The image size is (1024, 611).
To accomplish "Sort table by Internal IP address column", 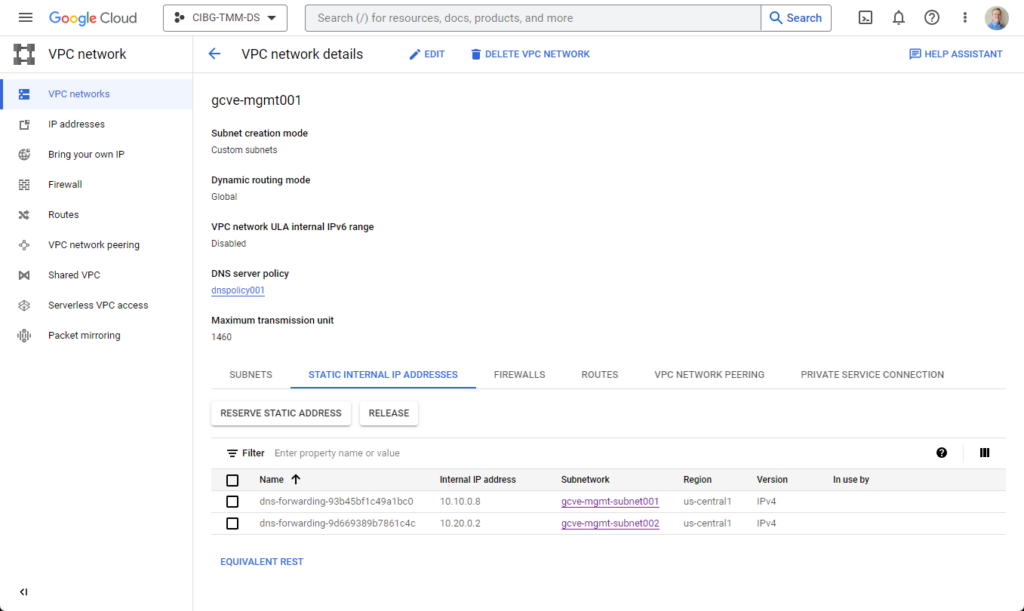I will (x=477, y=480).
